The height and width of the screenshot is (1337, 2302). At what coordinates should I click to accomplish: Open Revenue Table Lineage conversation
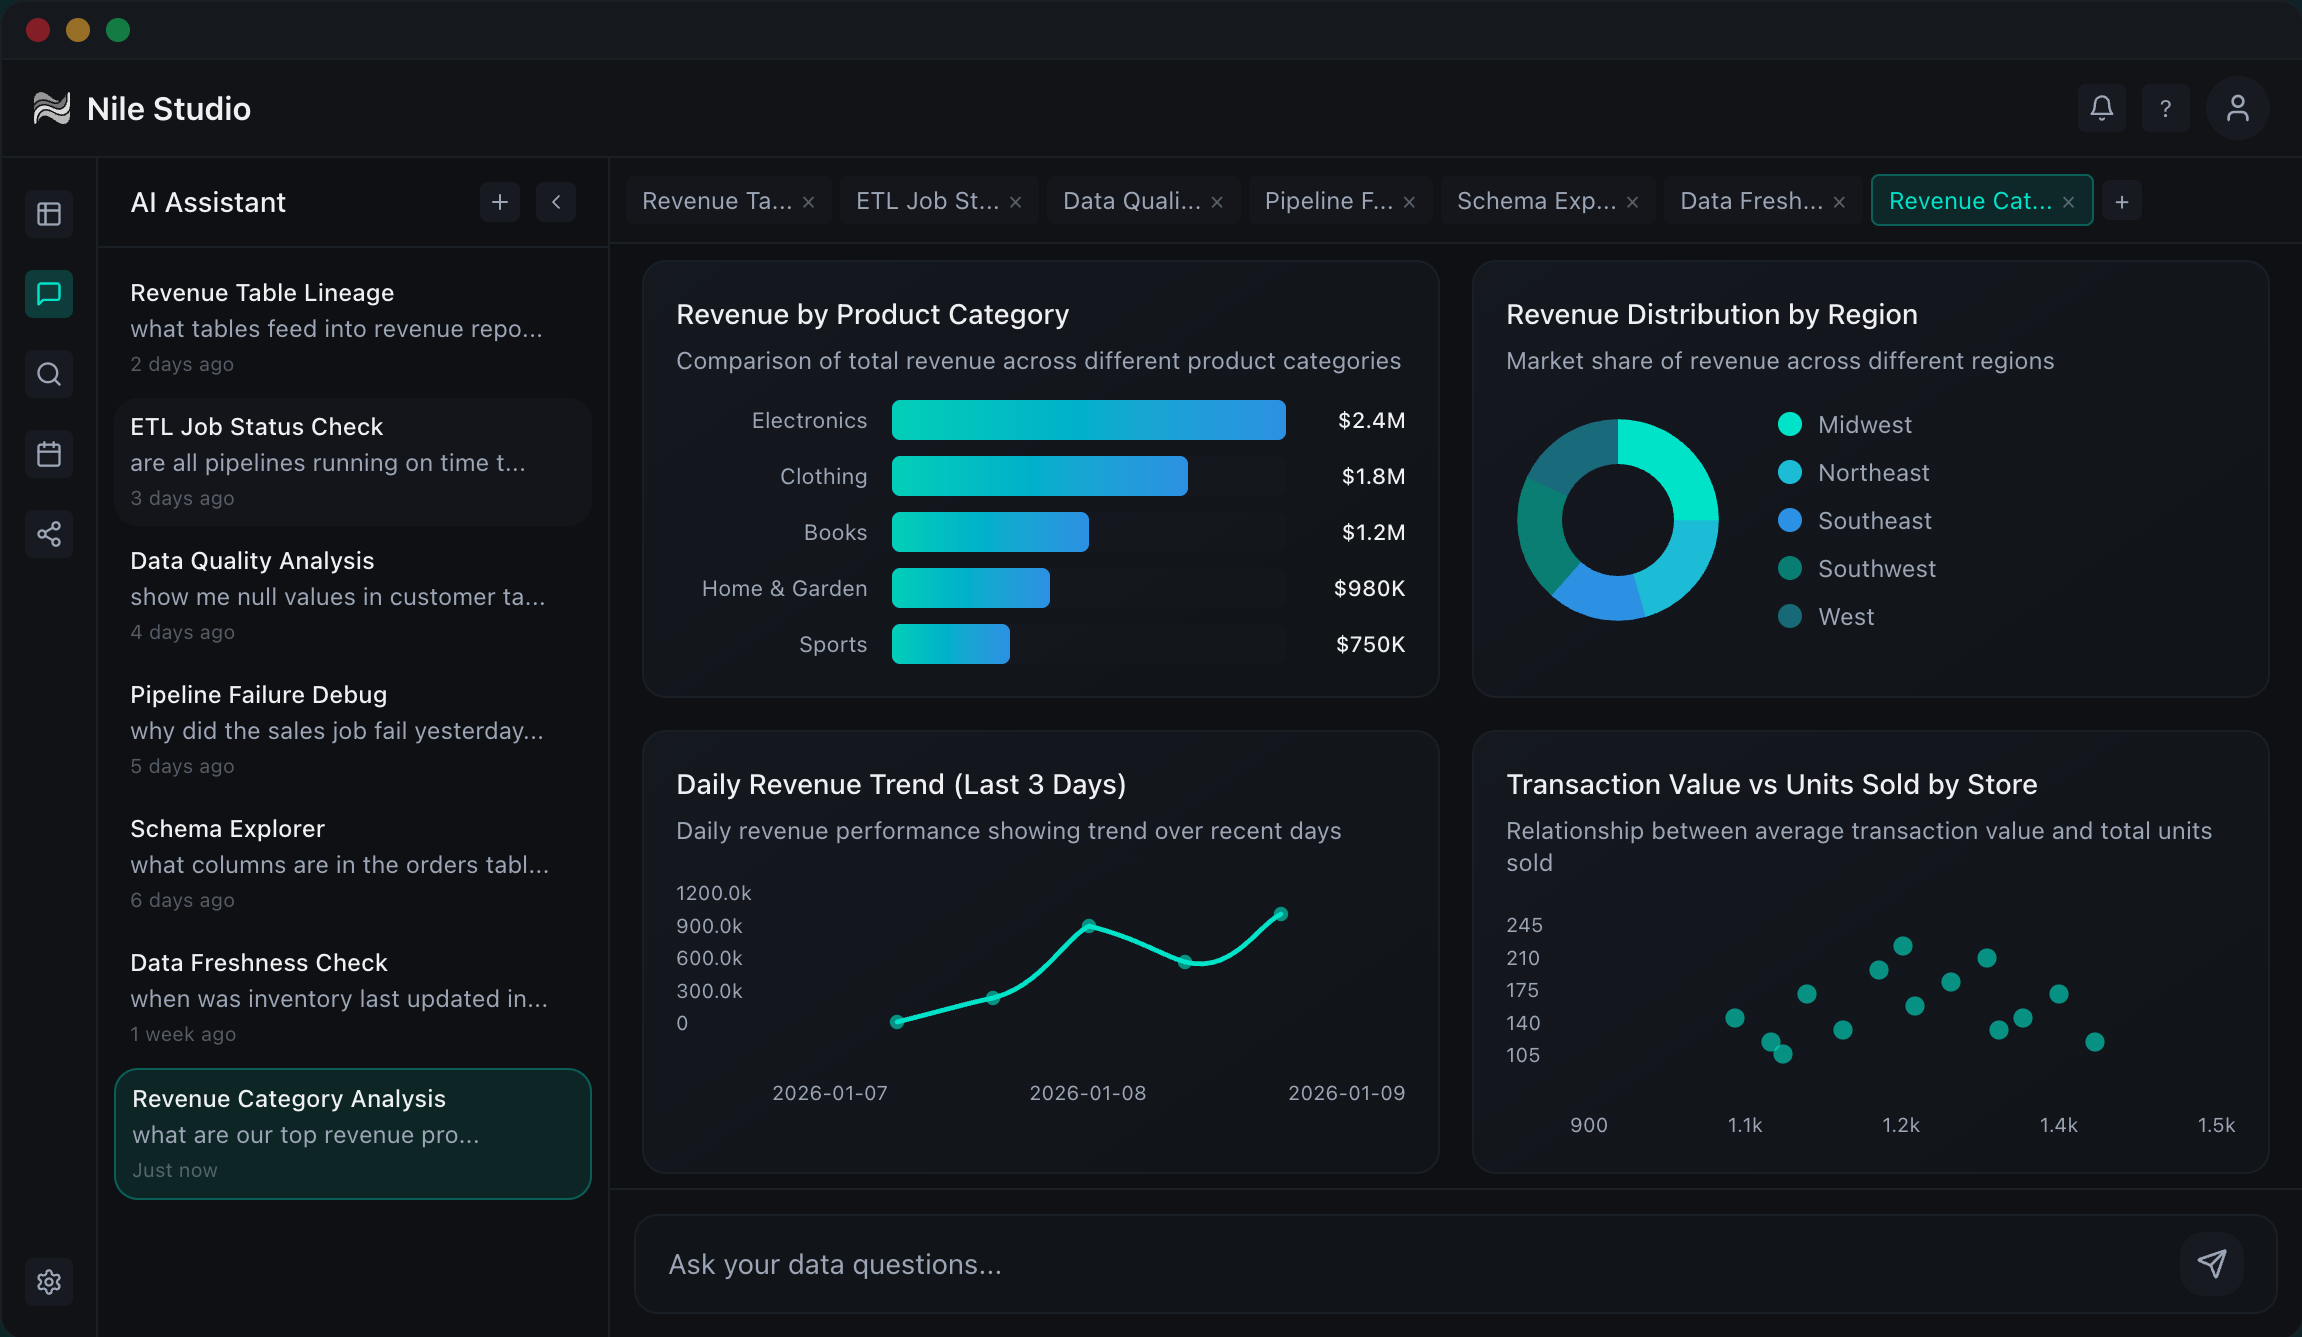353,328
